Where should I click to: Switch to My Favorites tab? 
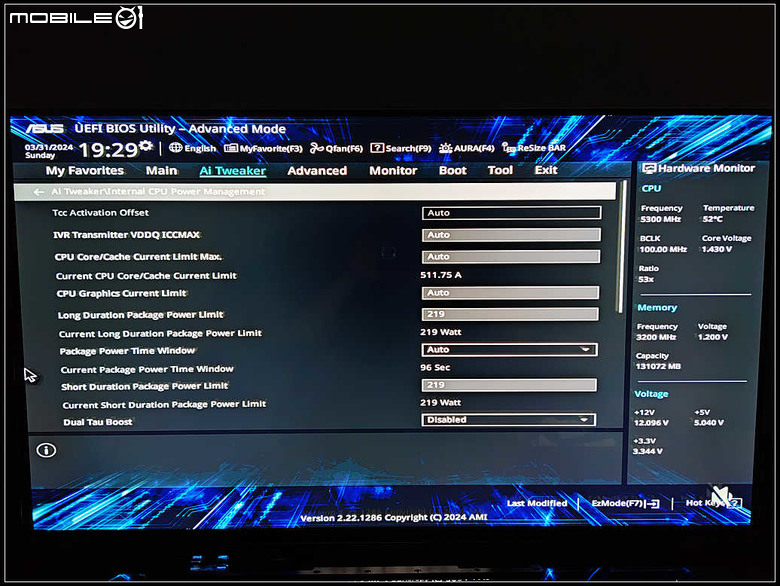pos(85,171)
